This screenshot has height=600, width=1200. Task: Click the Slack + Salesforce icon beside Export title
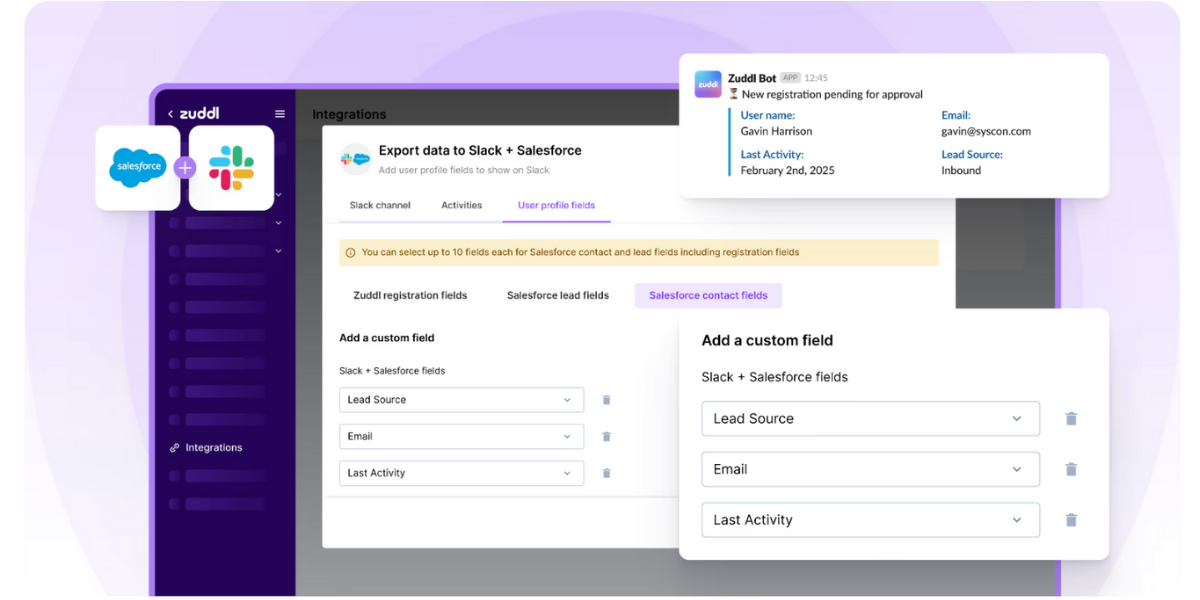click(355, 158)
